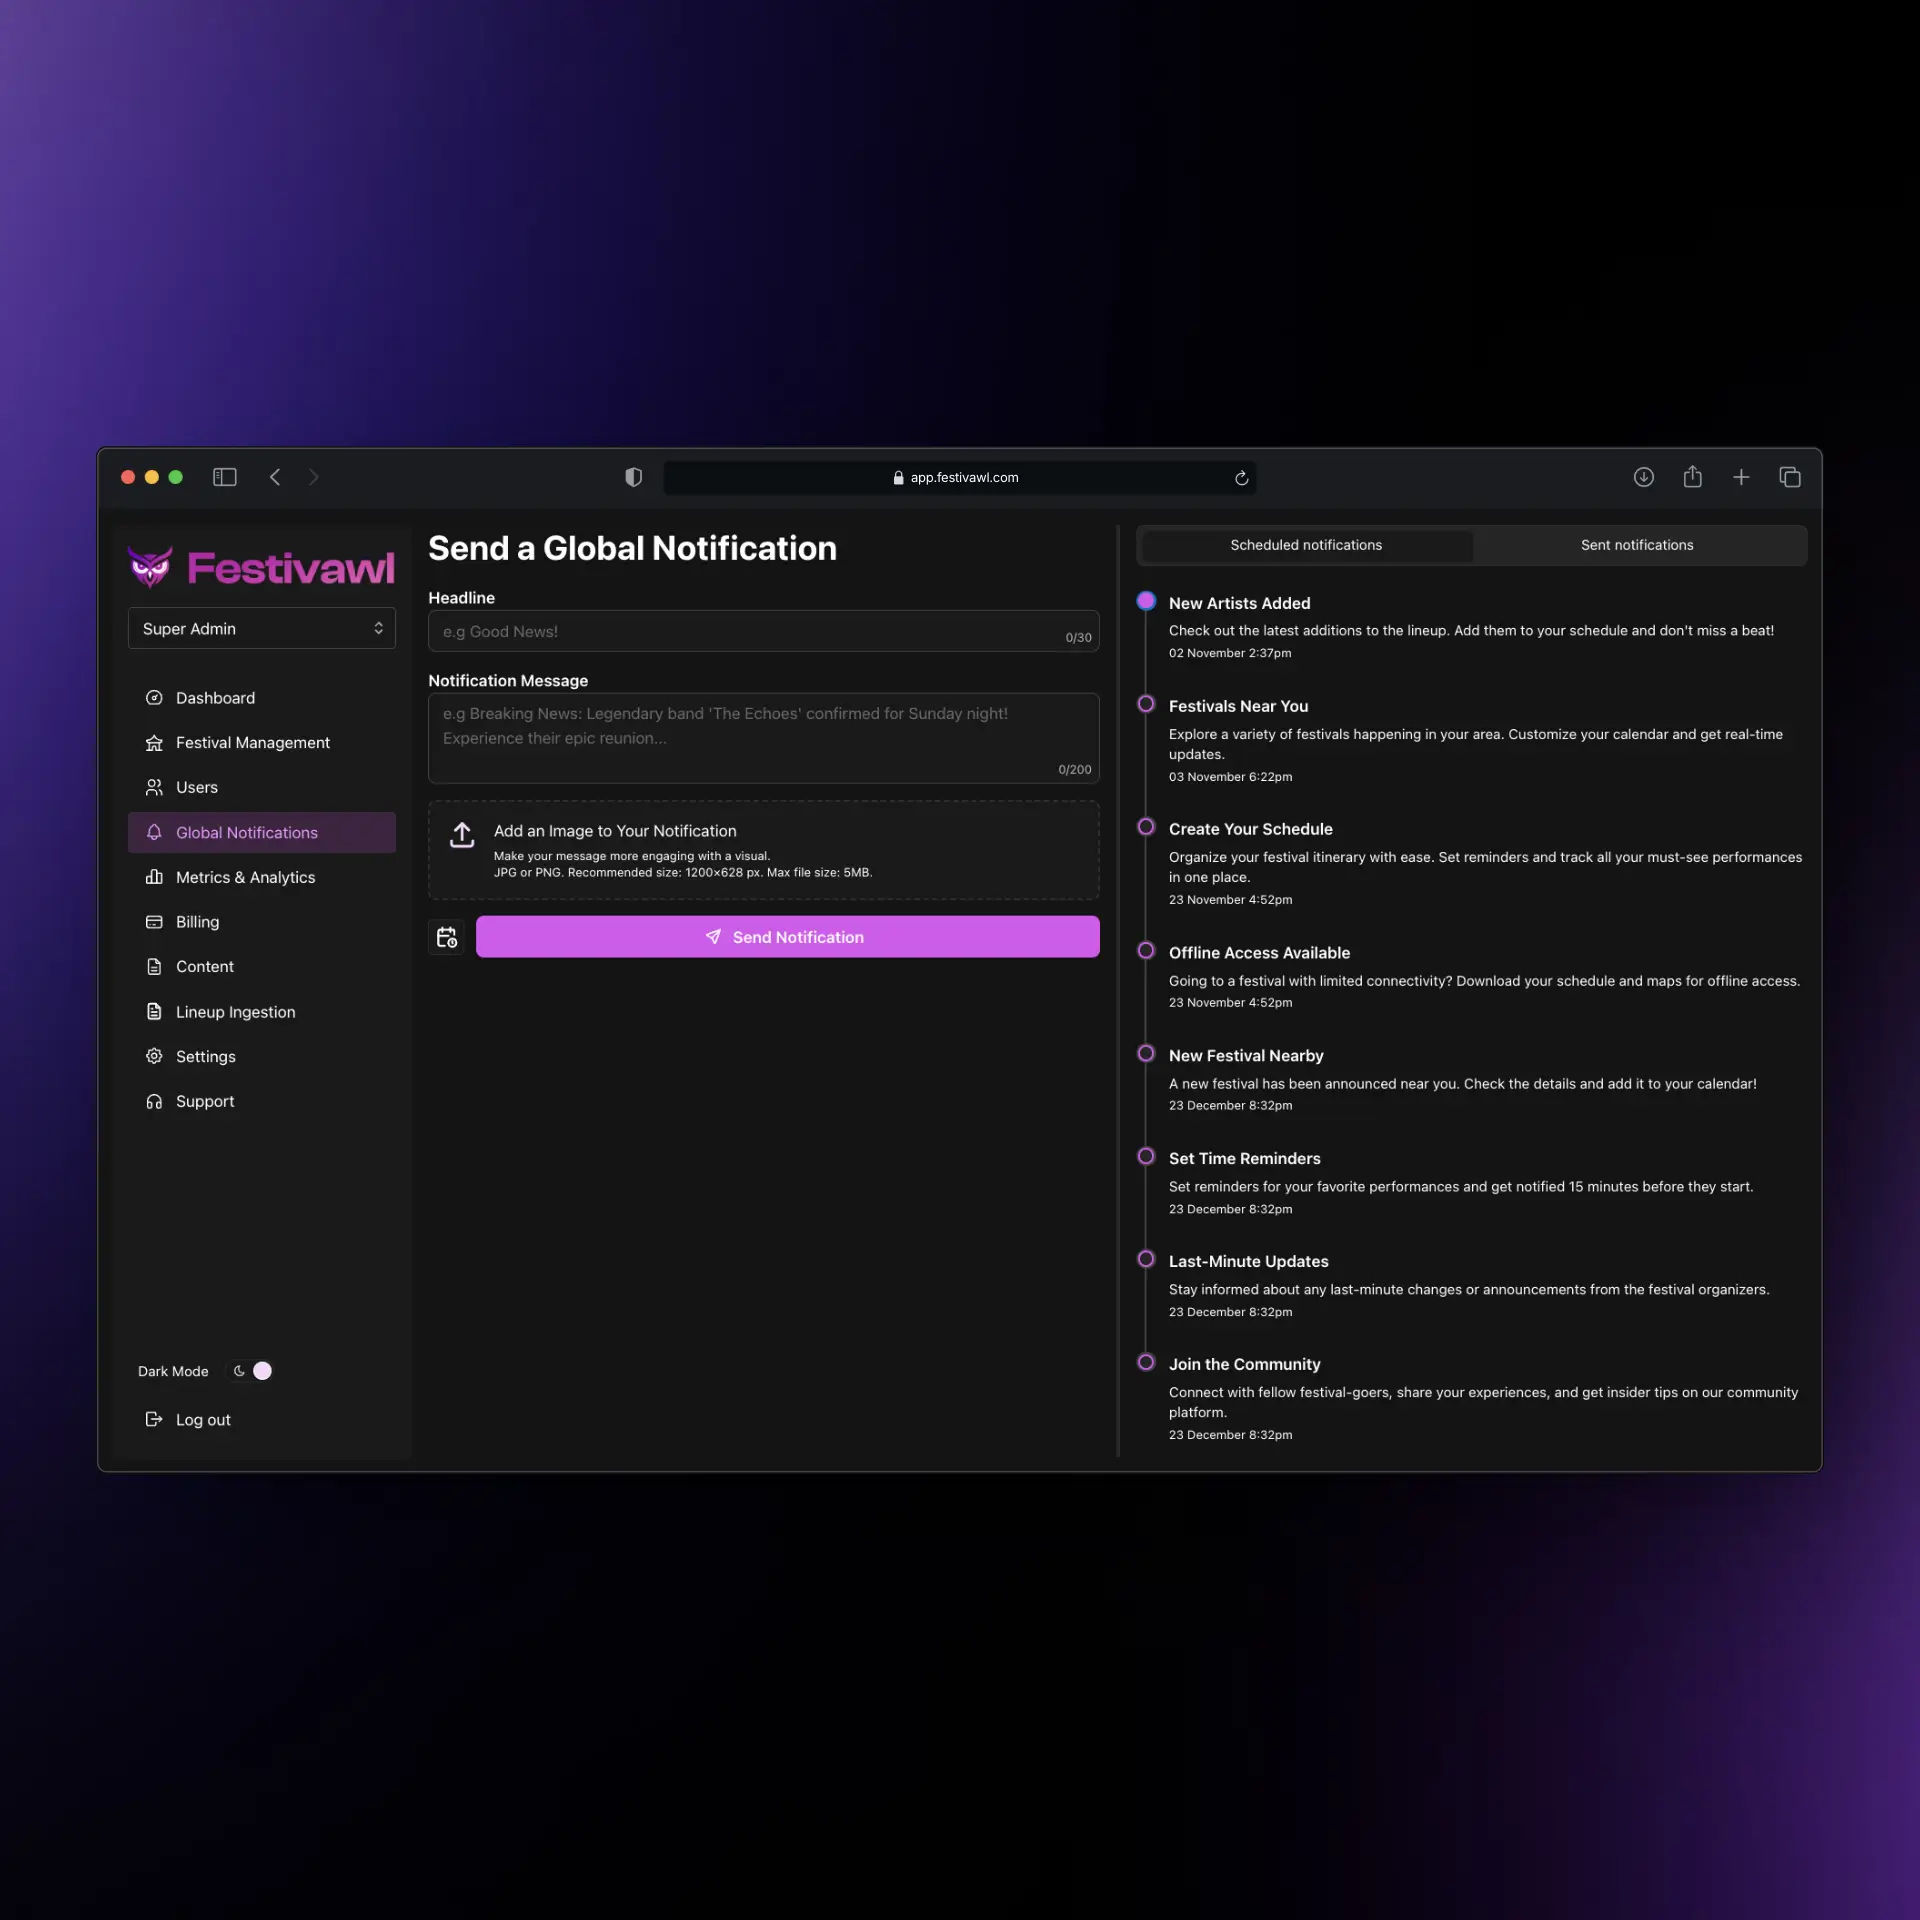Click the Dashboard compass icon

(x=154, y=698)
